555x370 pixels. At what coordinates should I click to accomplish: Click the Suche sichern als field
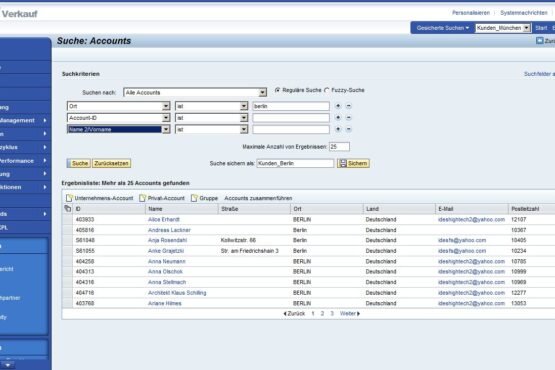295,163
